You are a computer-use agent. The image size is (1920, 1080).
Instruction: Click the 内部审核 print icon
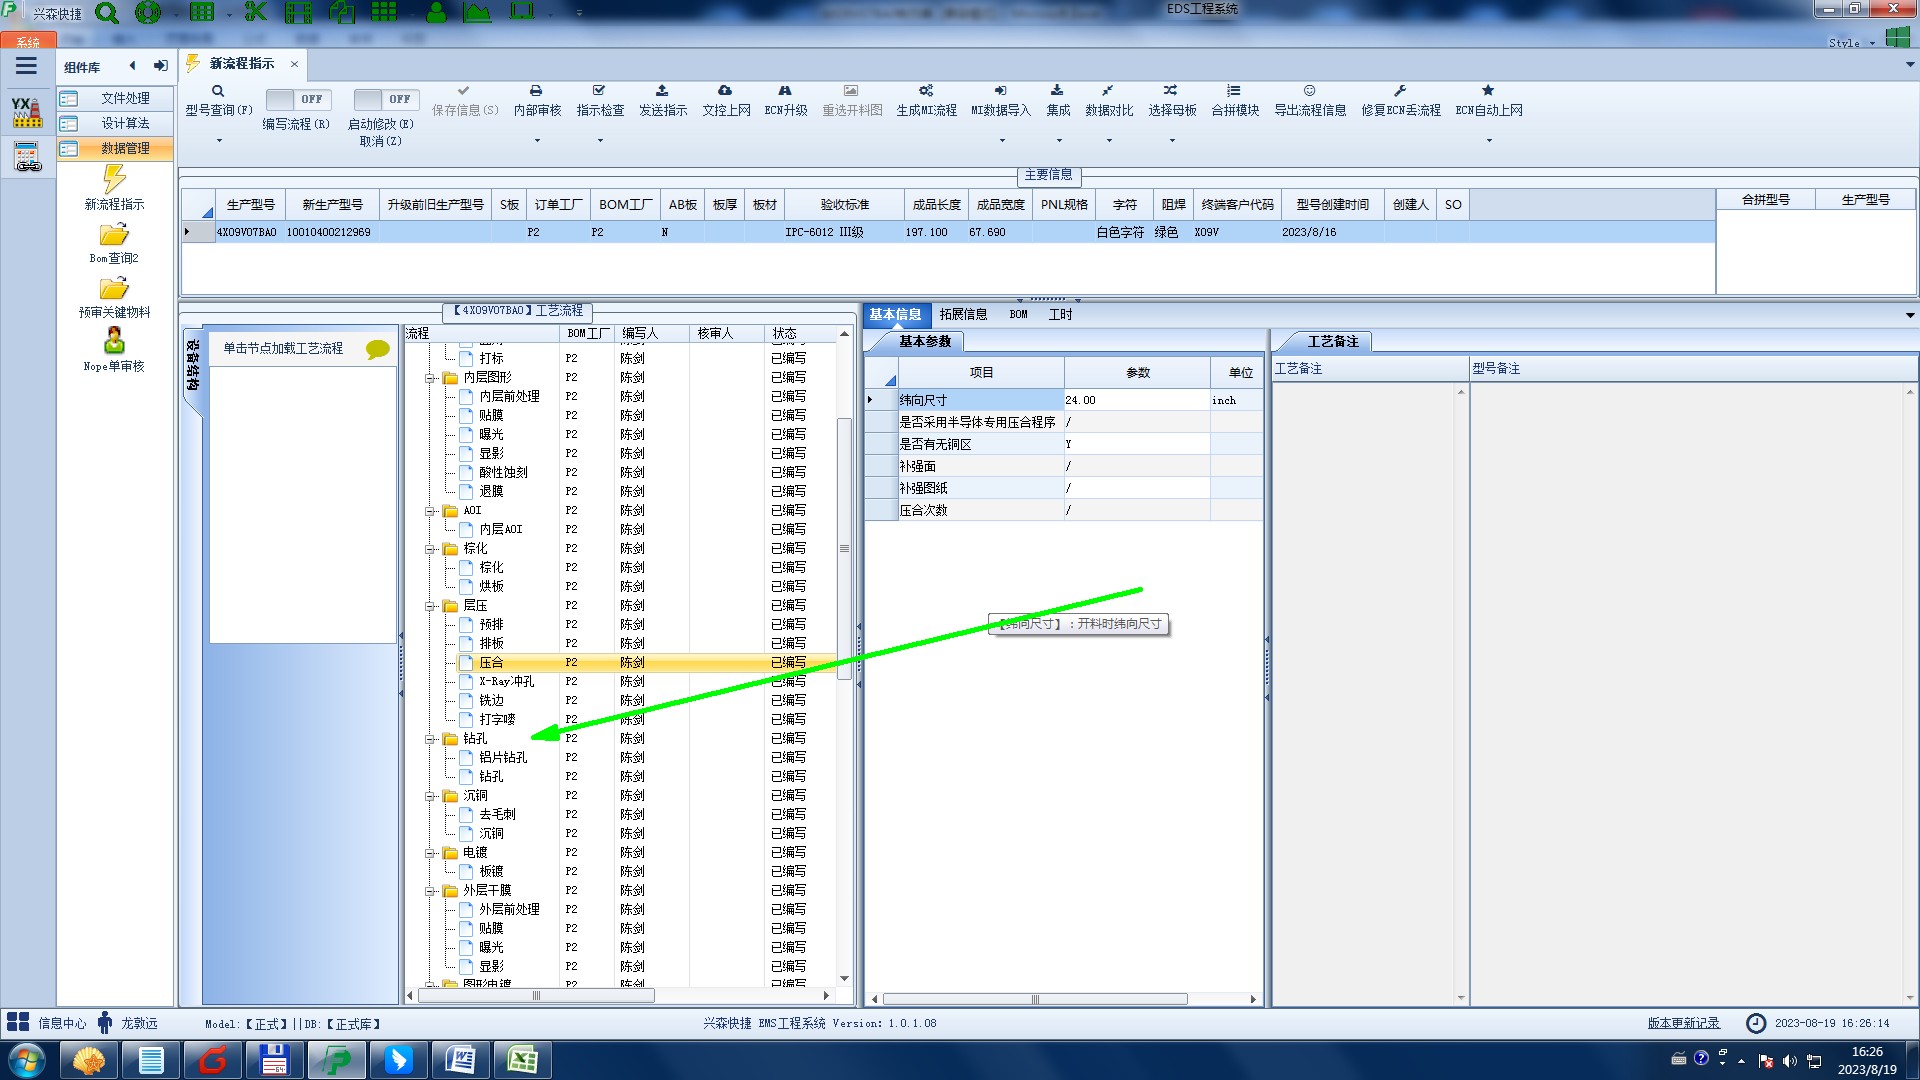(x=536, y=91)
